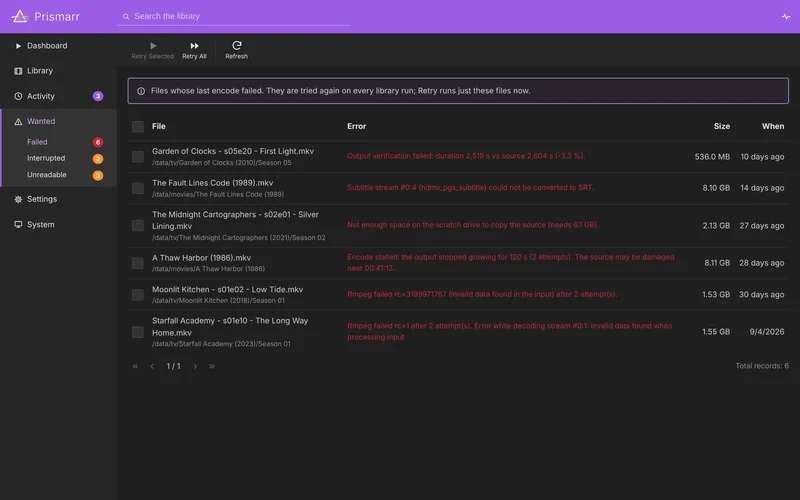800x500 pixels.
Task: Select The Fault Lines Code row checkbox
Action: 138,188
